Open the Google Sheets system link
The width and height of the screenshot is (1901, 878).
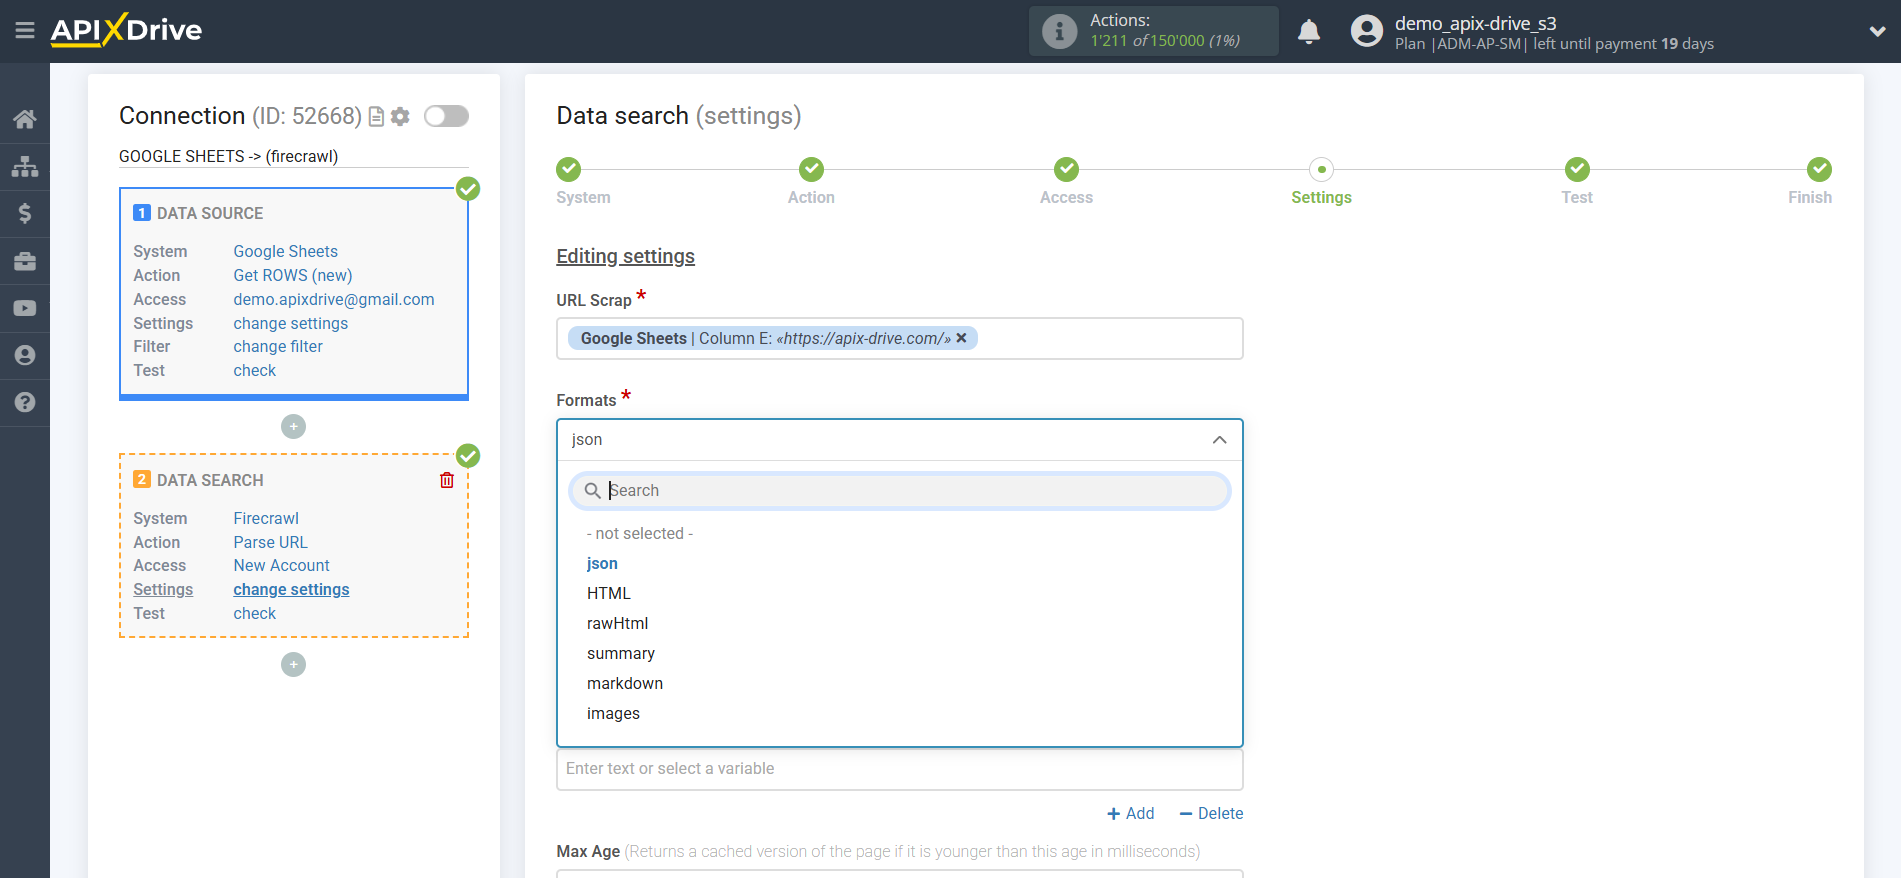285,252
